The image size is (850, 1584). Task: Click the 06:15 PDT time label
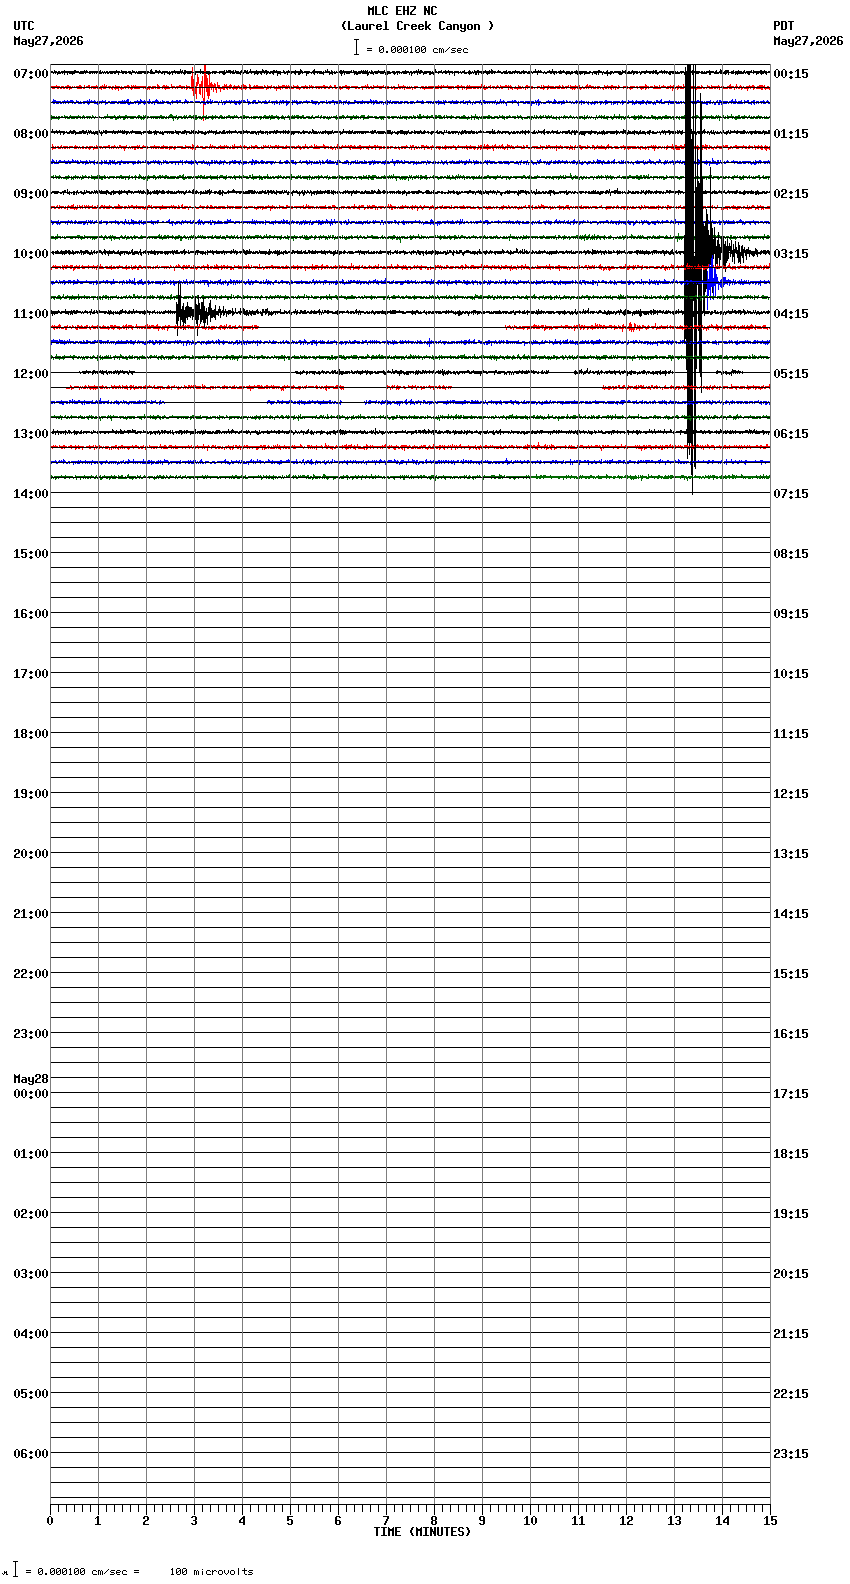791,433
